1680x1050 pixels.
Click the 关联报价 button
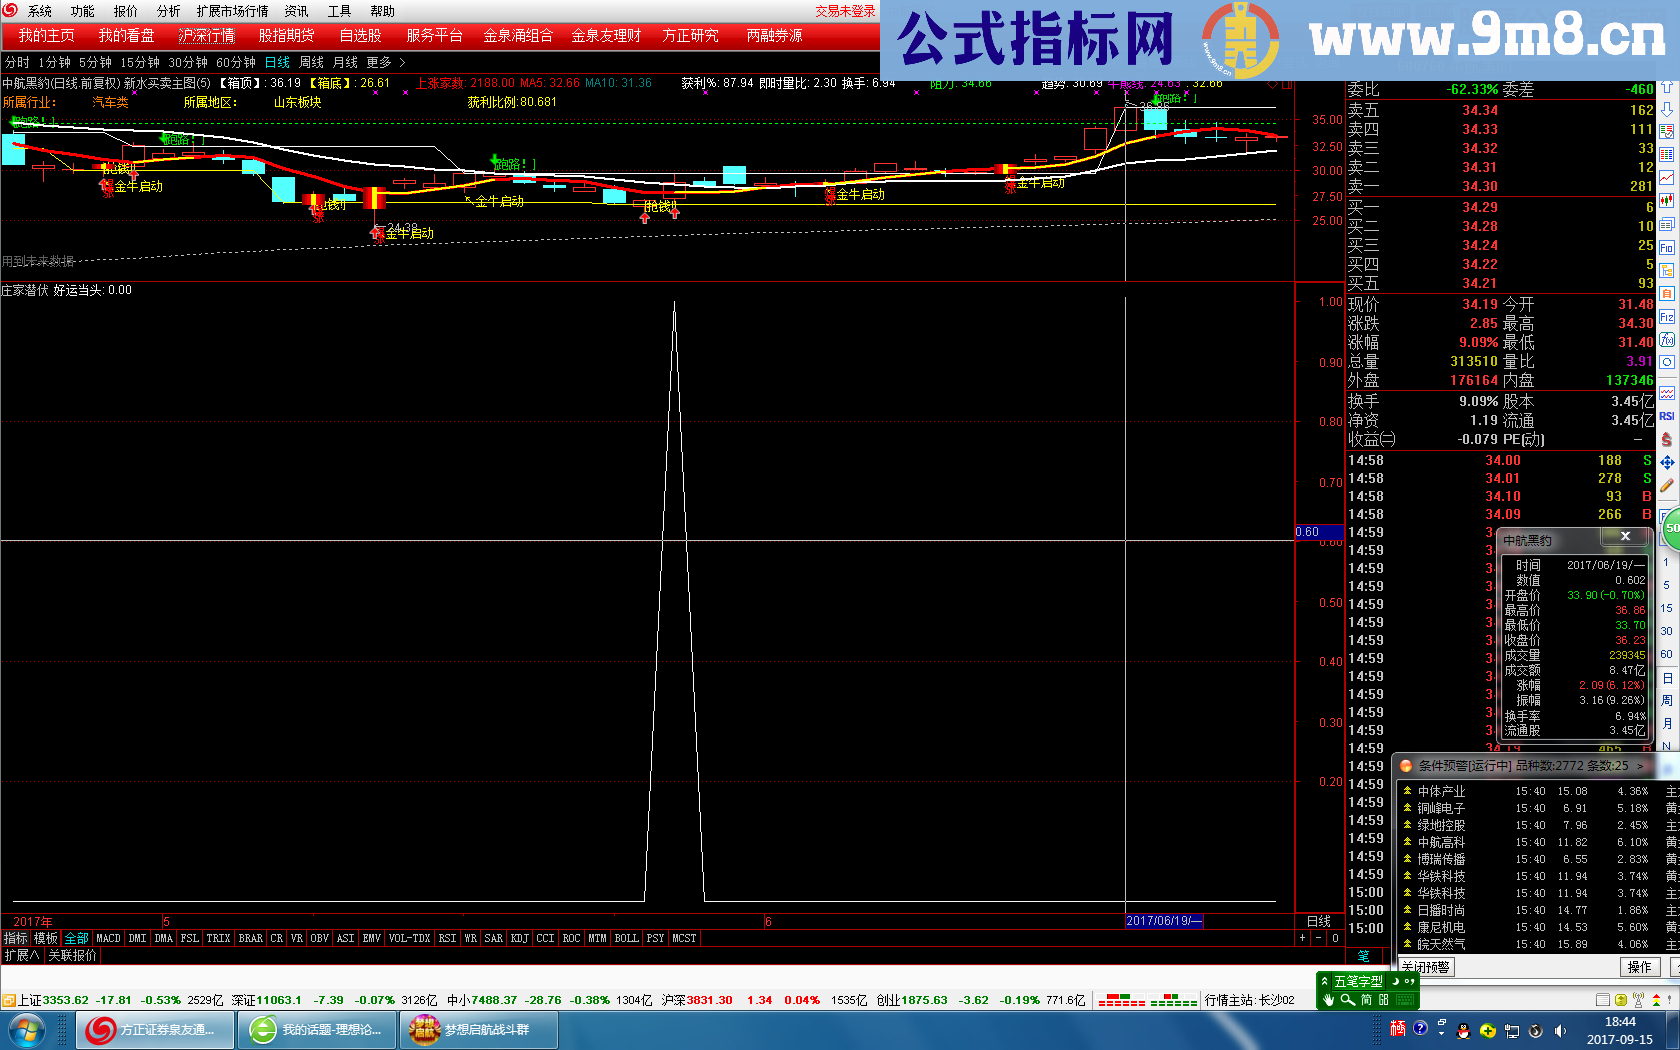(73, 955)
